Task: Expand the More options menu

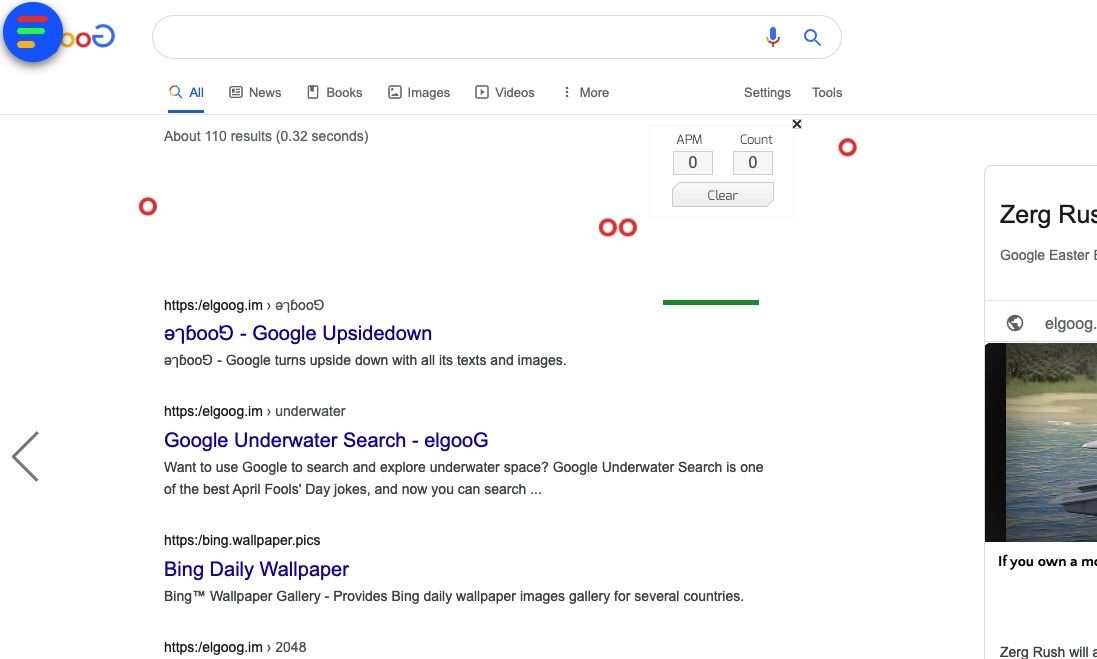Action: (586, 92)
